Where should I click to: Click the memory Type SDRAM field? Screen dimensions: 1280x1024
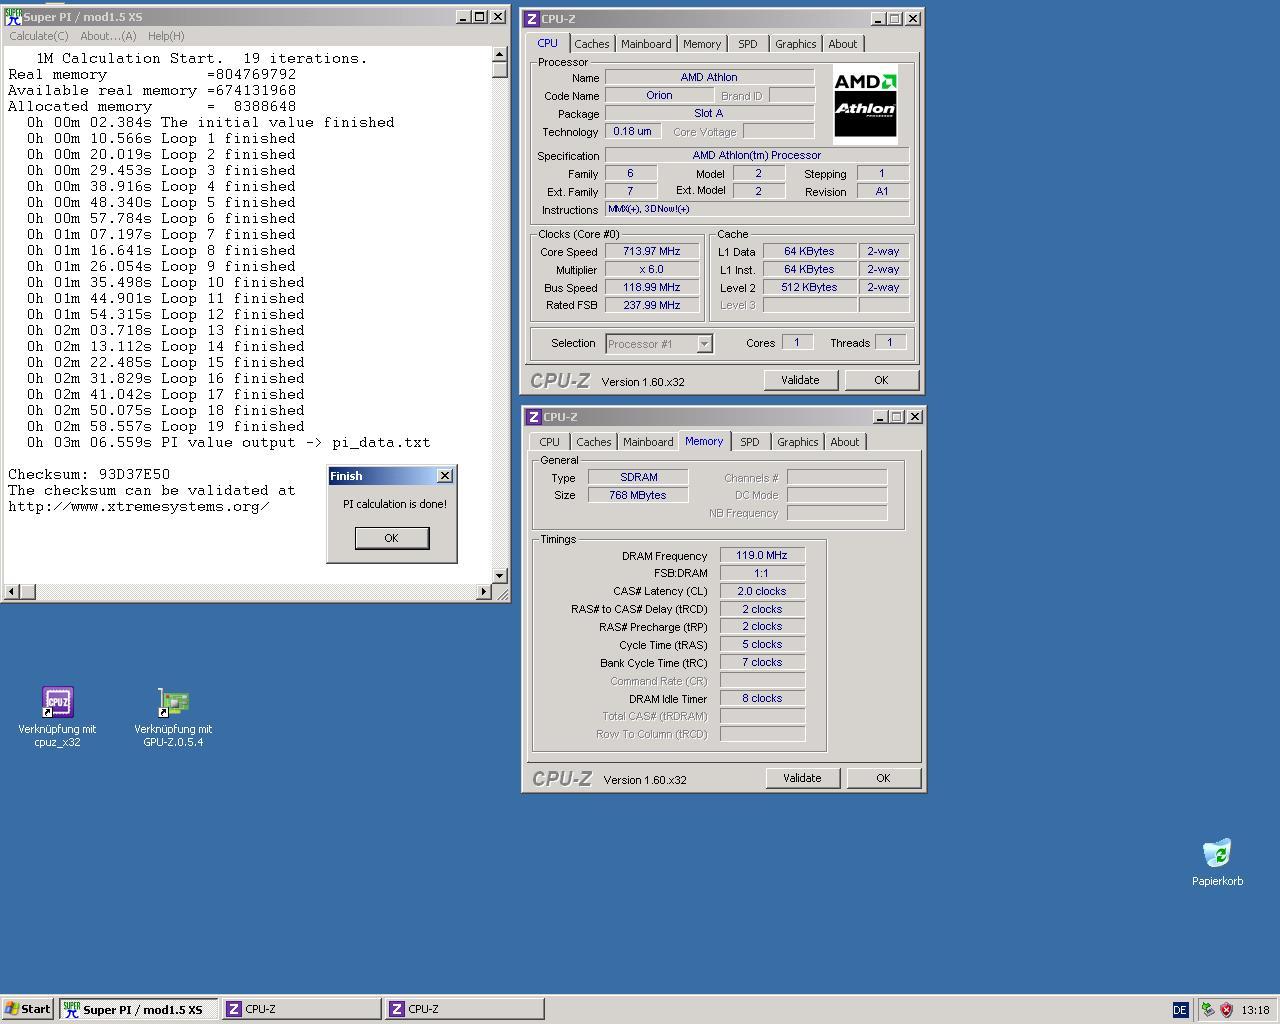click(x=638, y=477)
